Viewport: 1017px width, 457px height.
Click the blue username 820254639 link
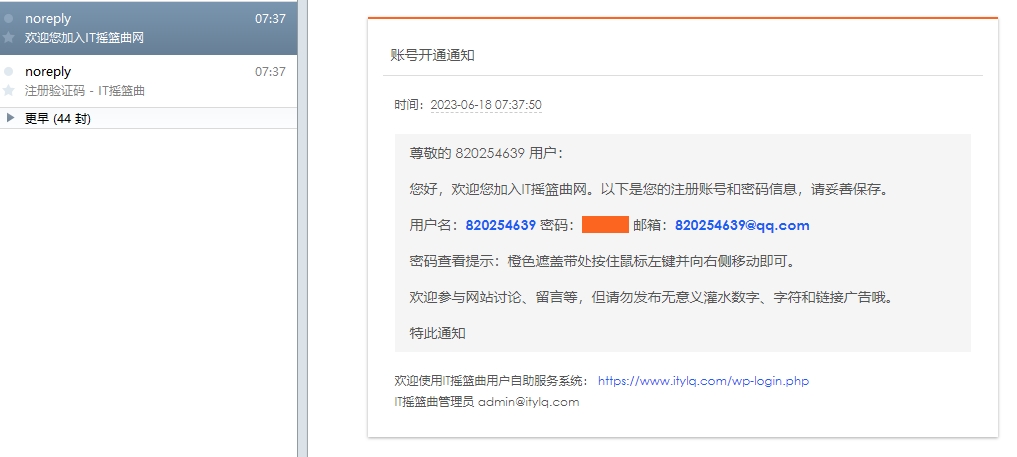click(500, 225)
